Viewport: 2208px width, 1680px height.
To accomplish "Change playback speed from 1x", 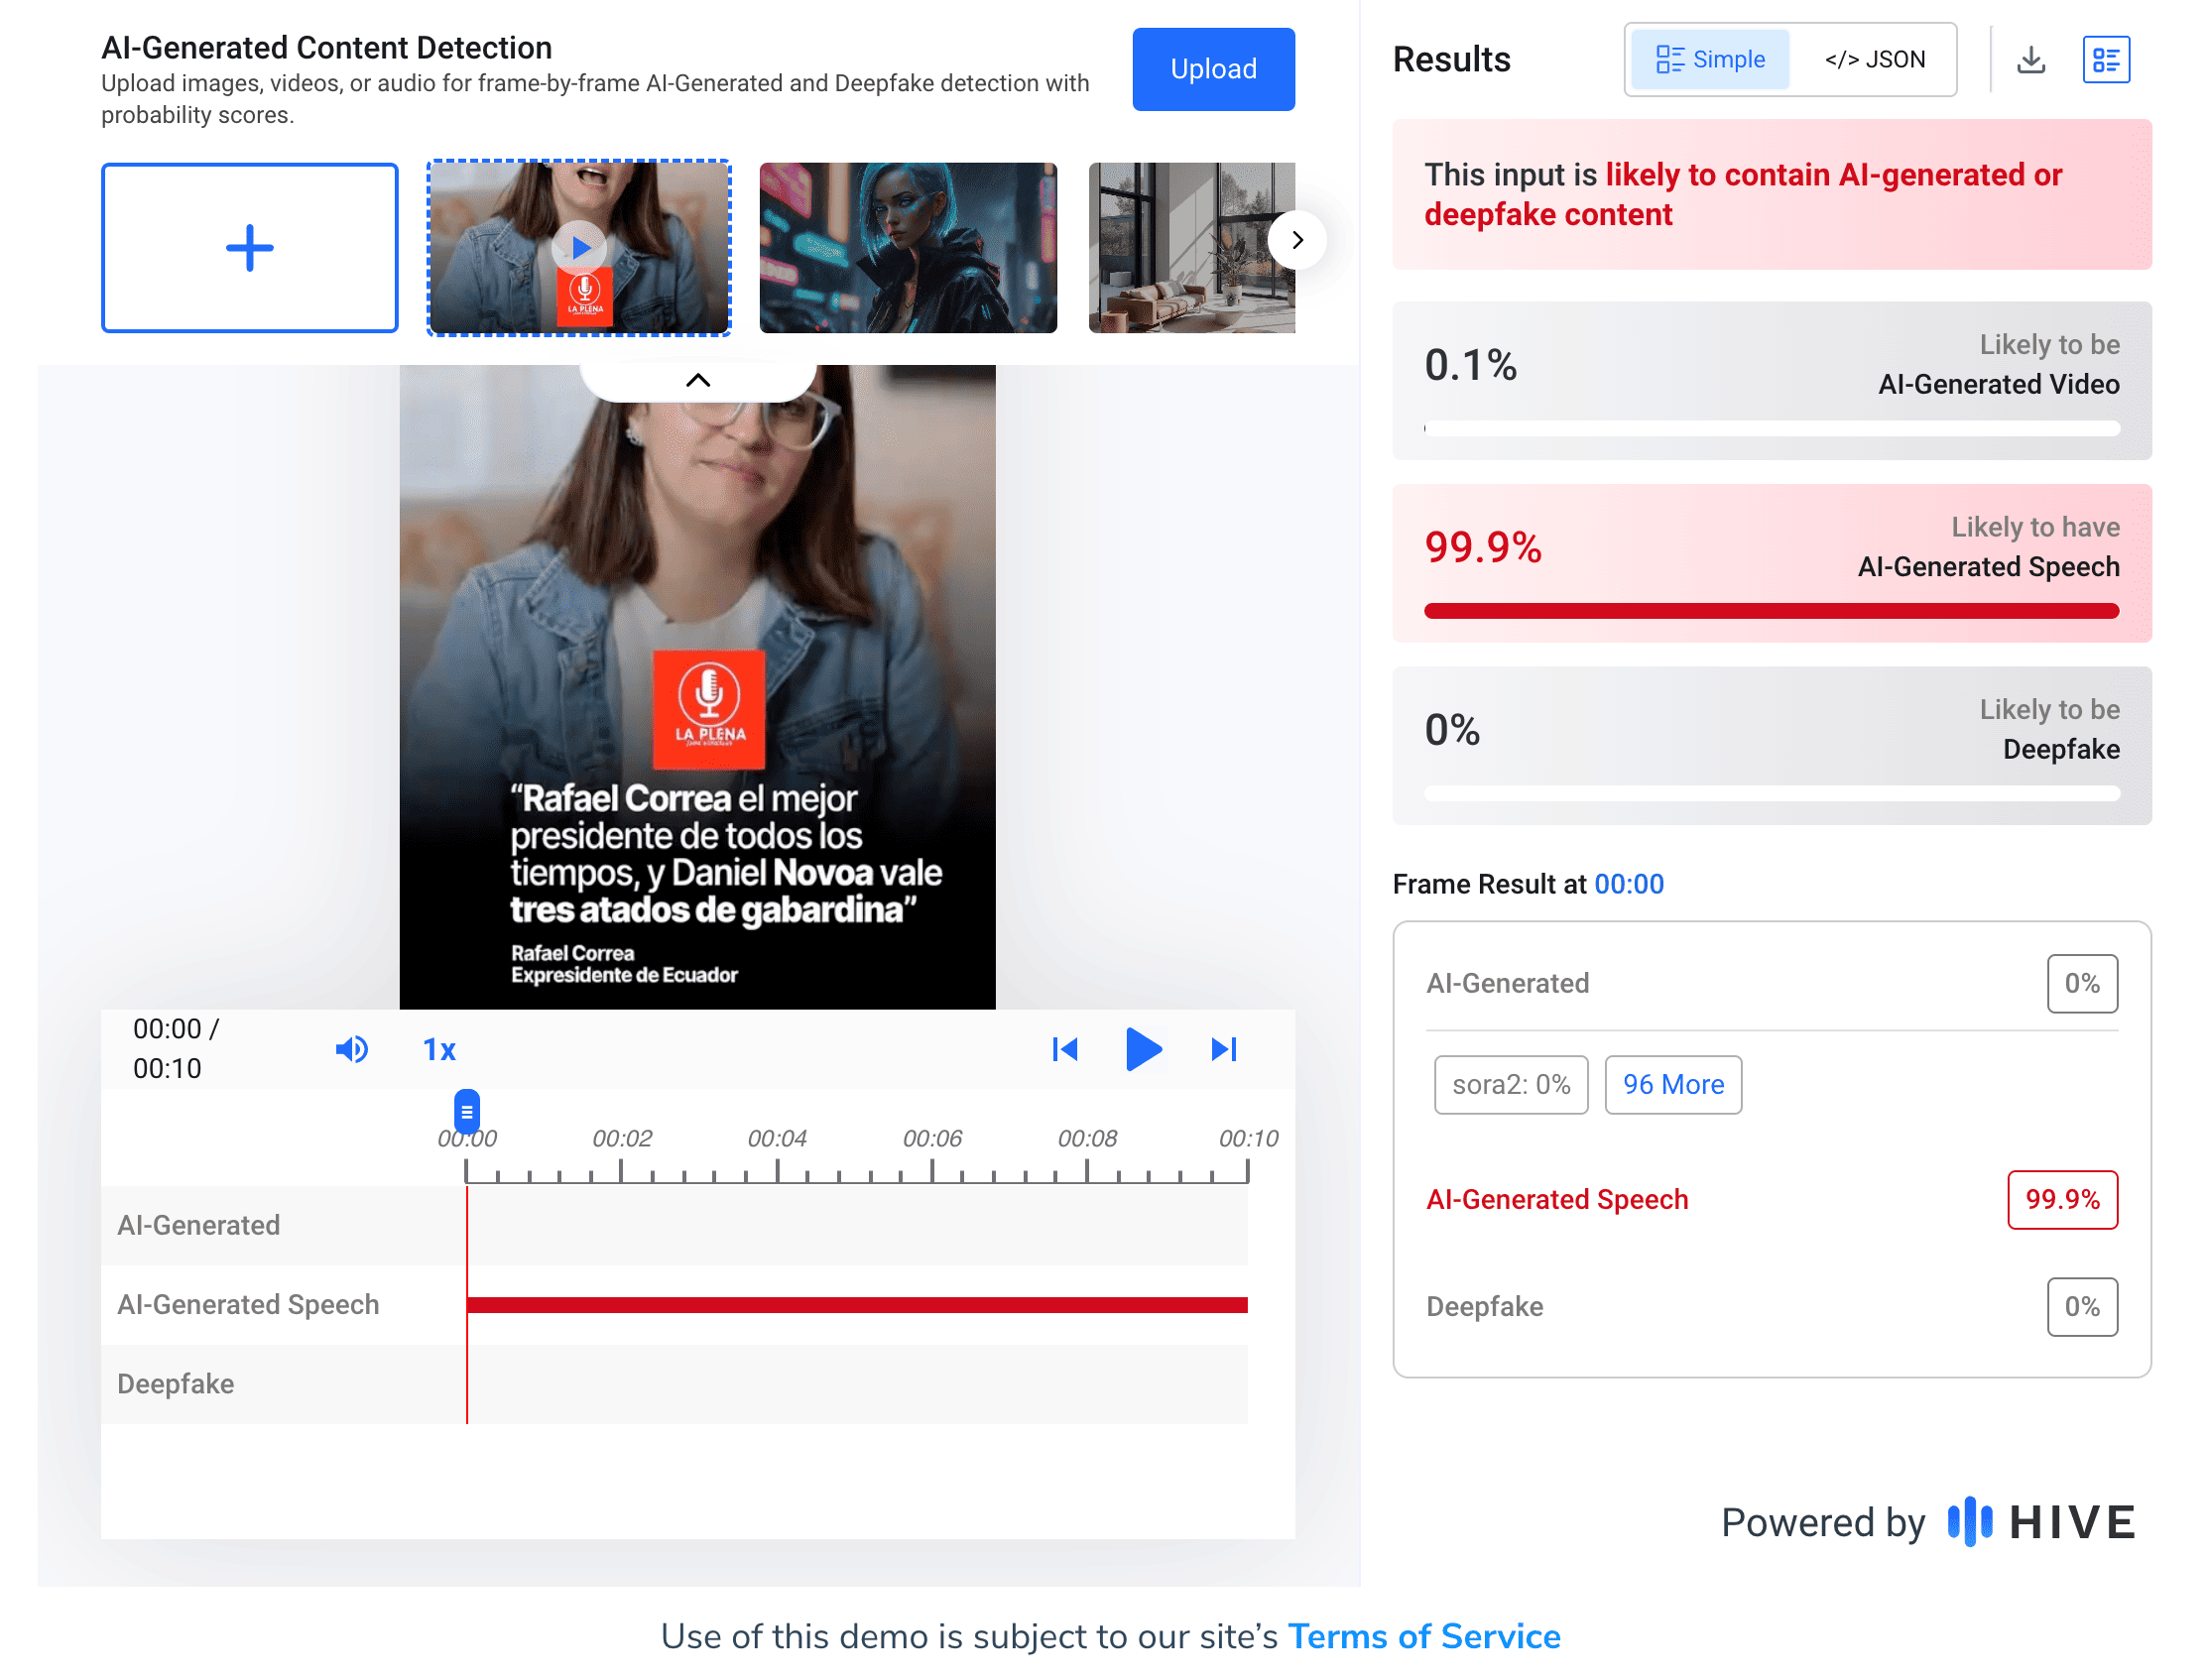I will point(439,1049).
